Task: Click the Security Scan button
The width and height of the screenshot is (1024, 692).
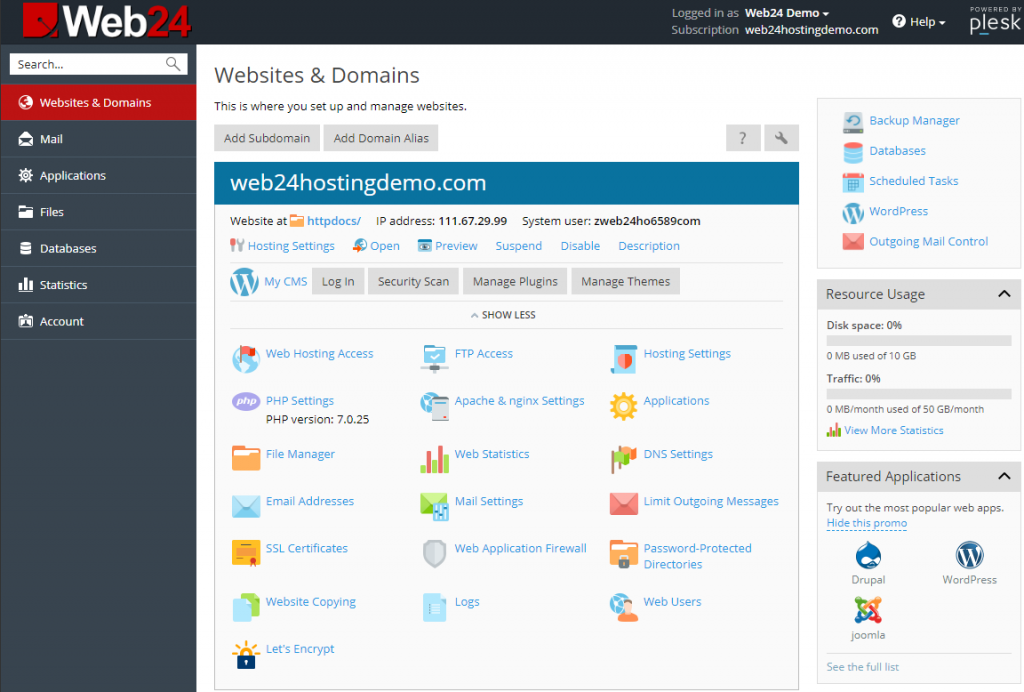Action: point(413,281)
